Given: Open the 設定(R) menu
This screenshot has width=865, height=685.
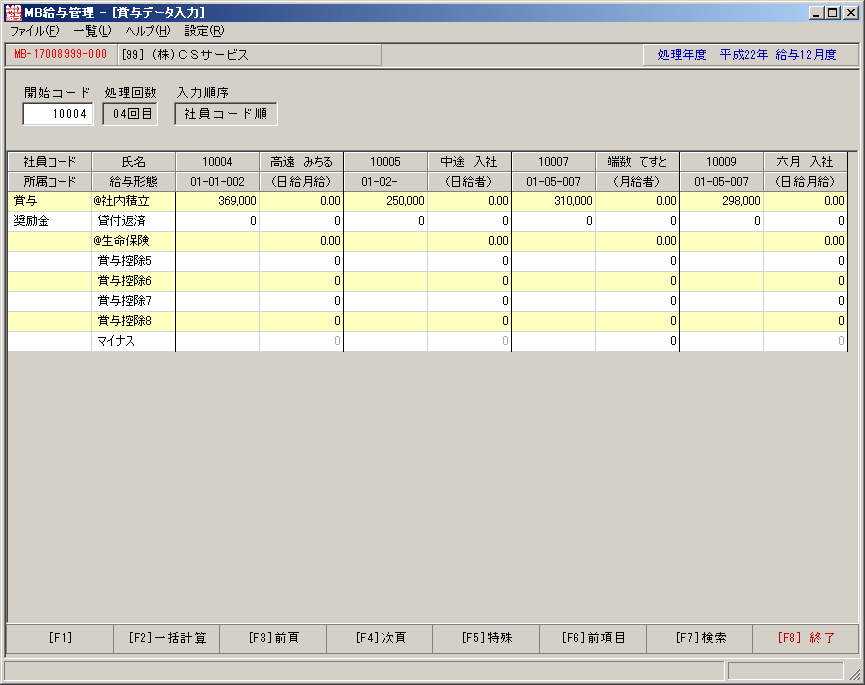Looking at the screenshot, I should click(x=204, y=31).
